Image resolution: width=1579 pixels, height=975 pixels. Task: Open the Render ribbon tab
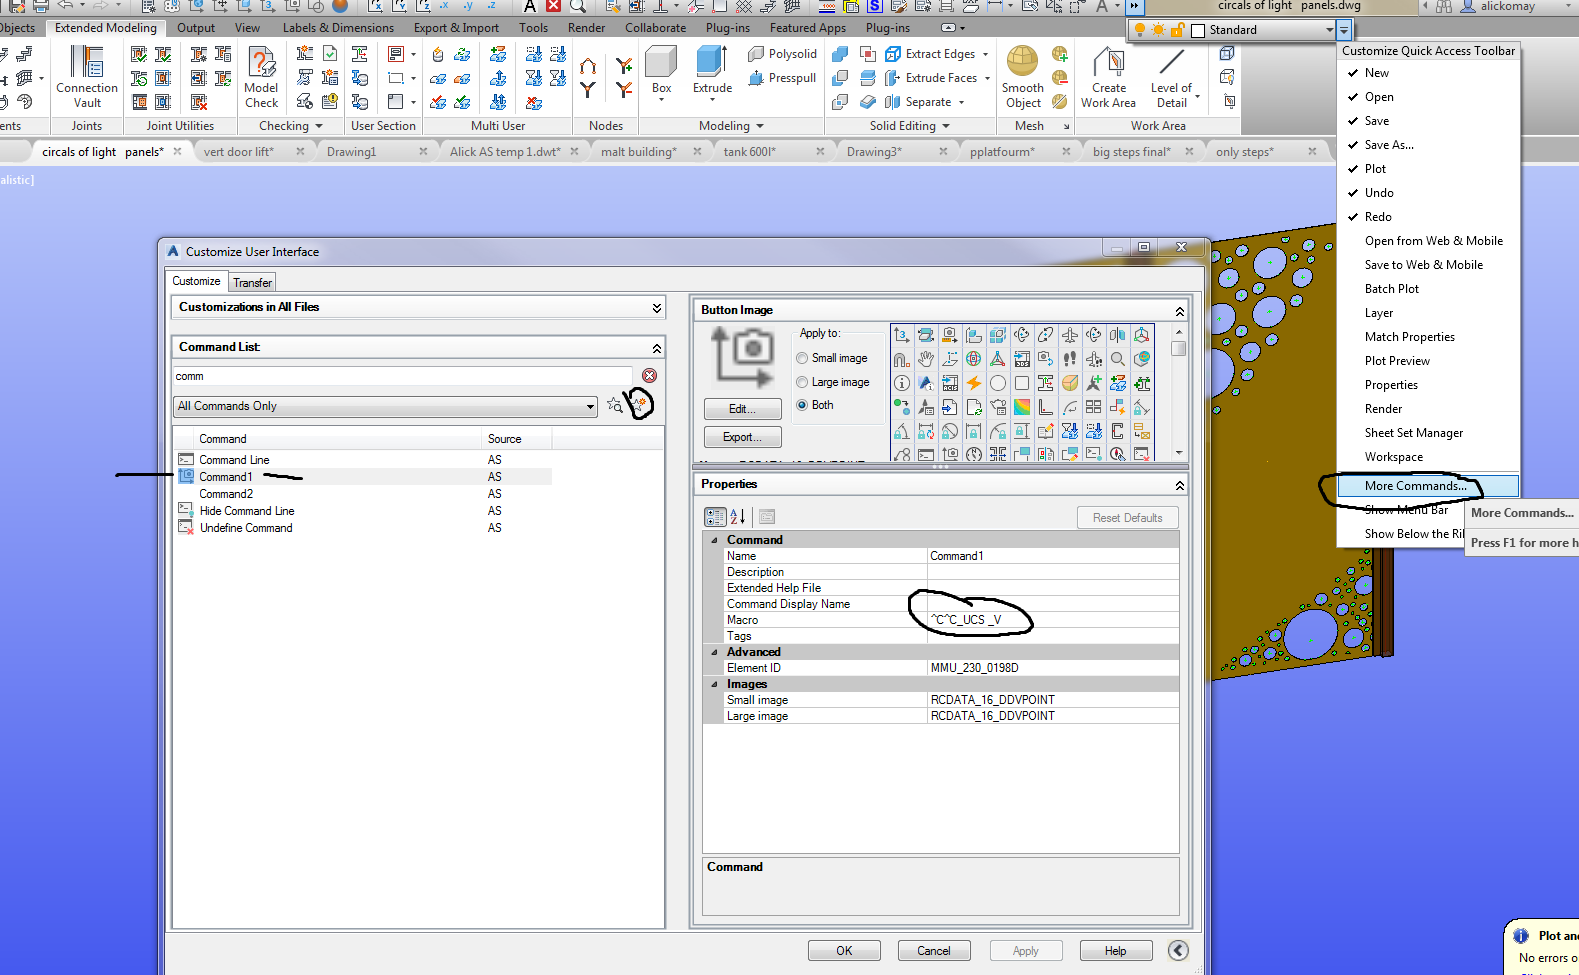[586, 28]
